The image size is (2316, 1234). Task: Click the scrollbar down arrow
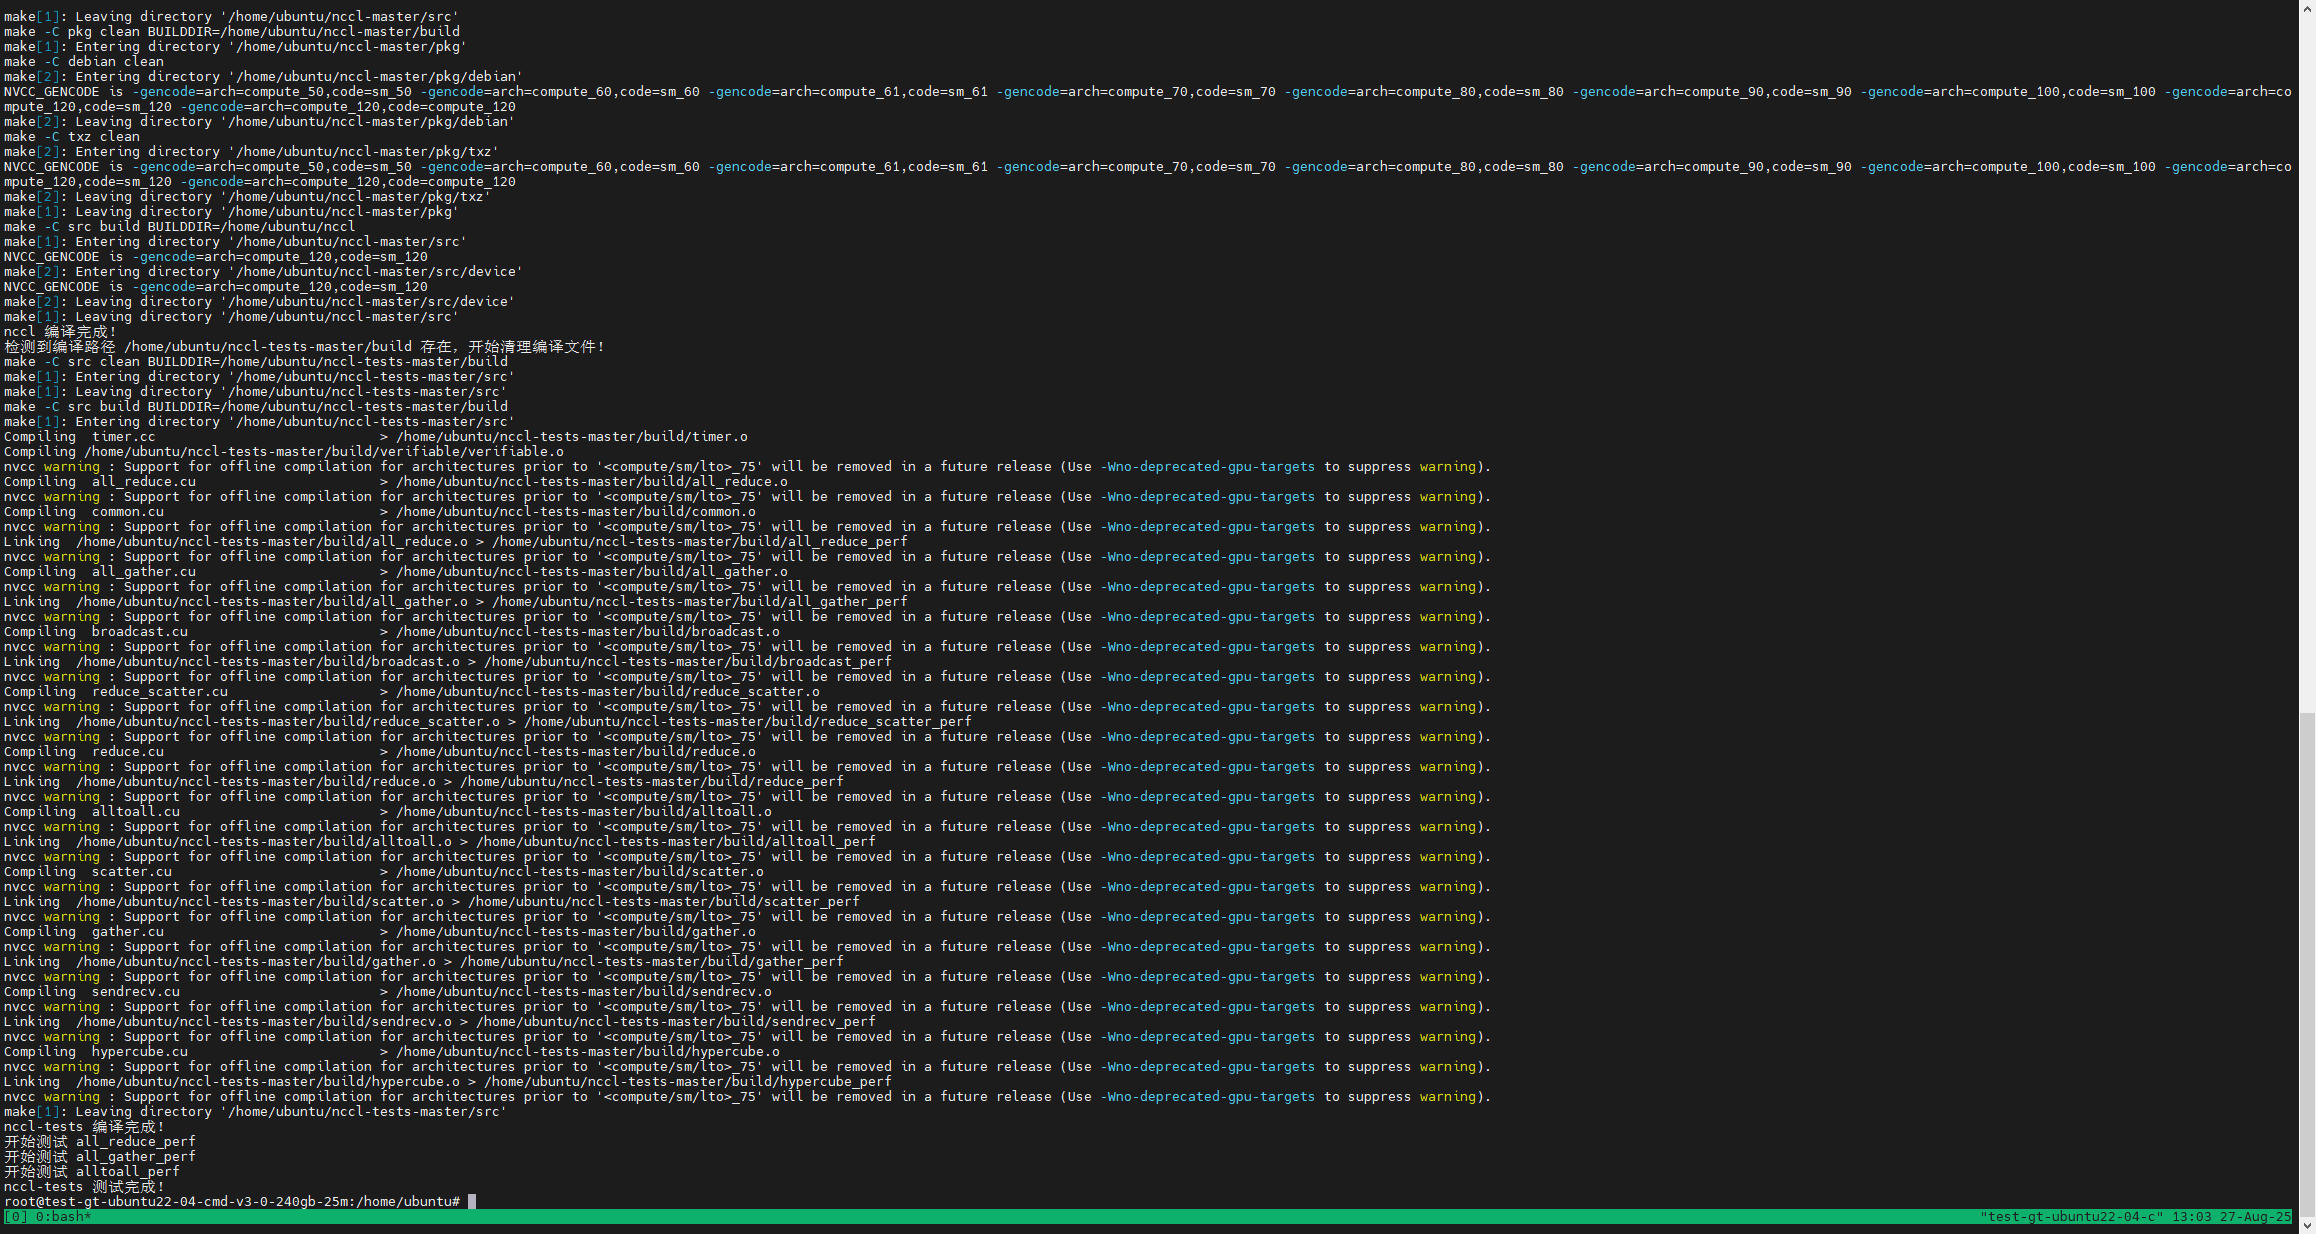pos(2307,1225)
